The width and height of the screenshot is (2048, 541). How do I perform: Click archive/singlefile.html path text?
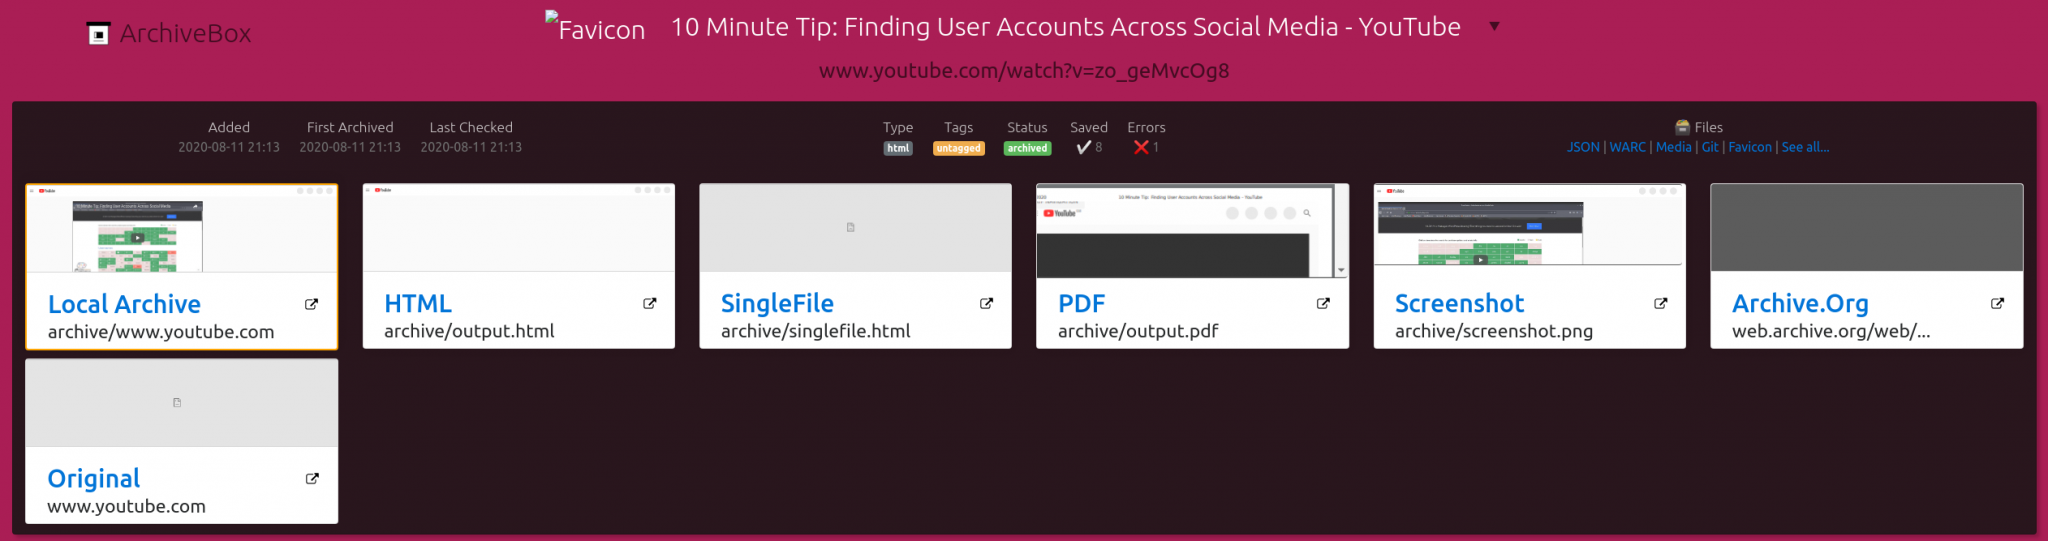(816, 331)
